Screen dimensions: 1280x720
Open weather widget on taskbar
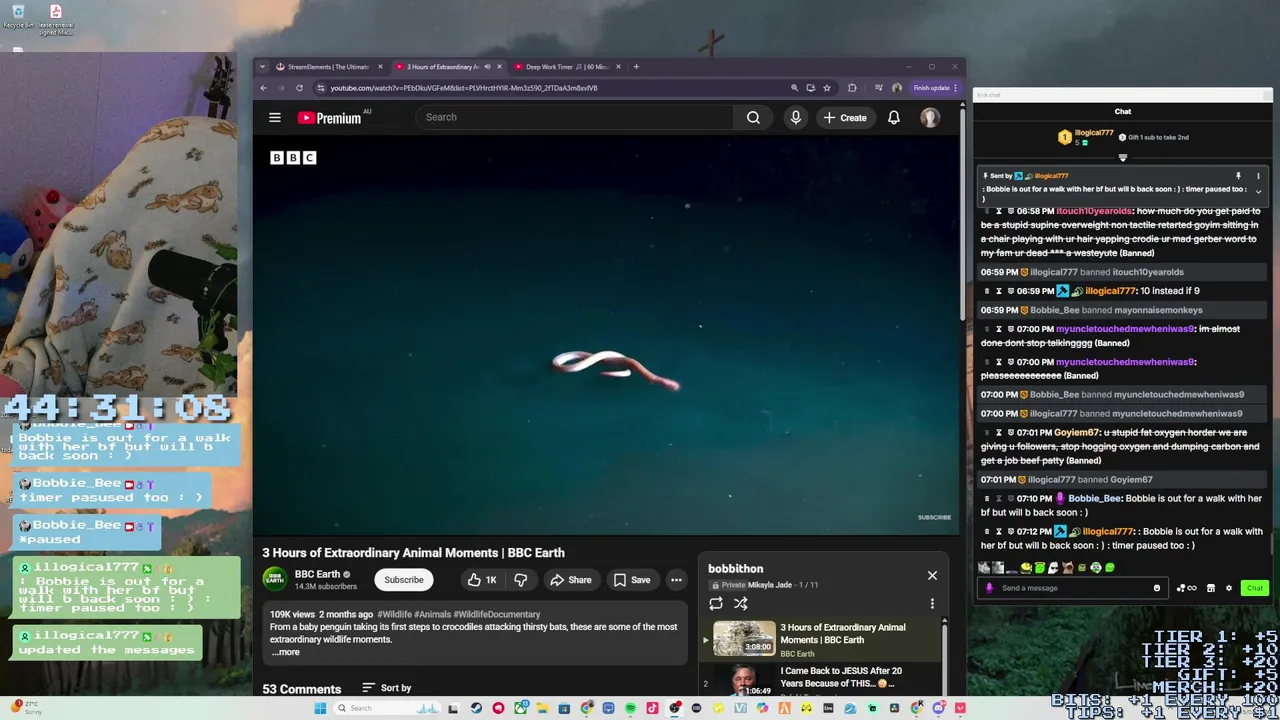click(x=26, y=708)
